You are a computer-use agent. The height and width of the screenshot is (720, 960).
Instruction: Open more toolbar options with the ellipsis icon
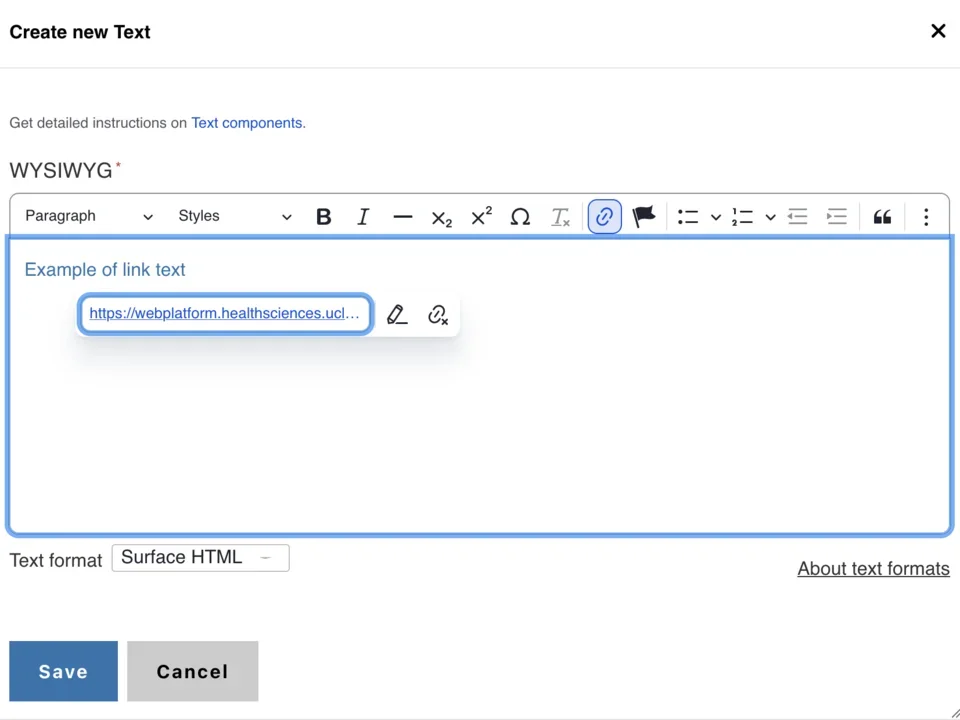pyautogui.click(x=926, y=216)
